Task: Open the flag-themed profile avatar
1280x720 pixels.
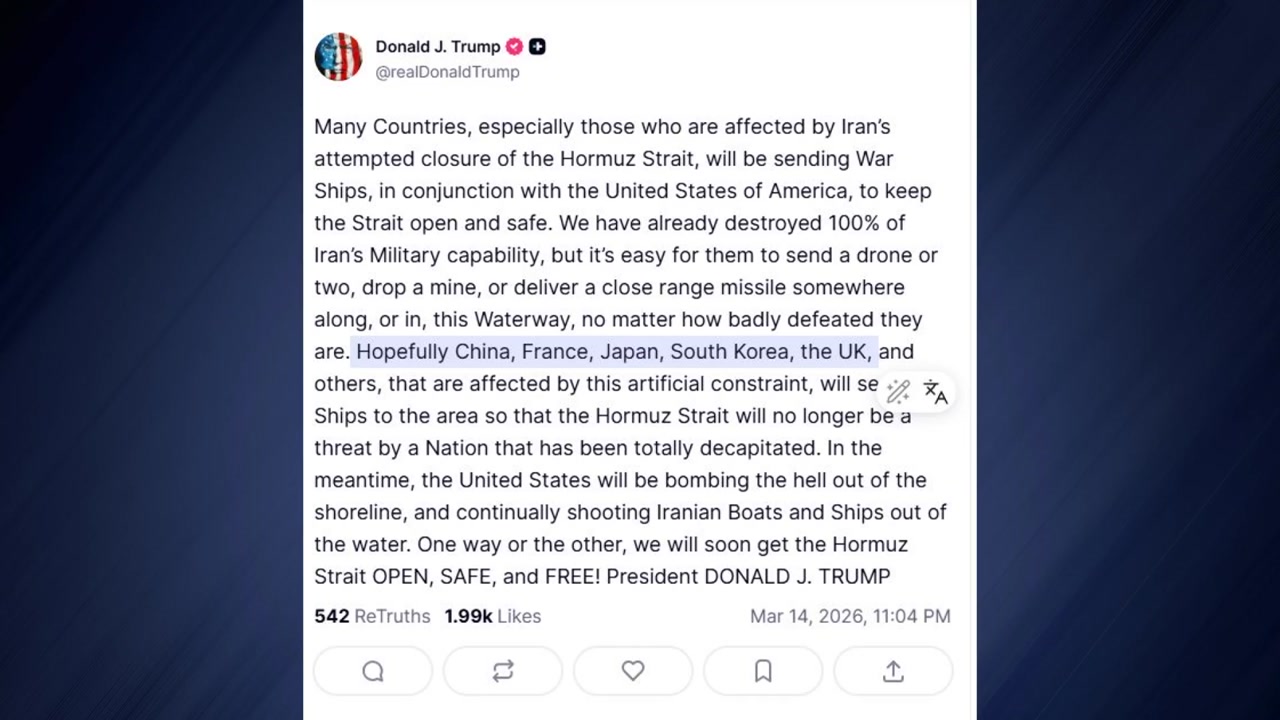Action: click(338, 57)
